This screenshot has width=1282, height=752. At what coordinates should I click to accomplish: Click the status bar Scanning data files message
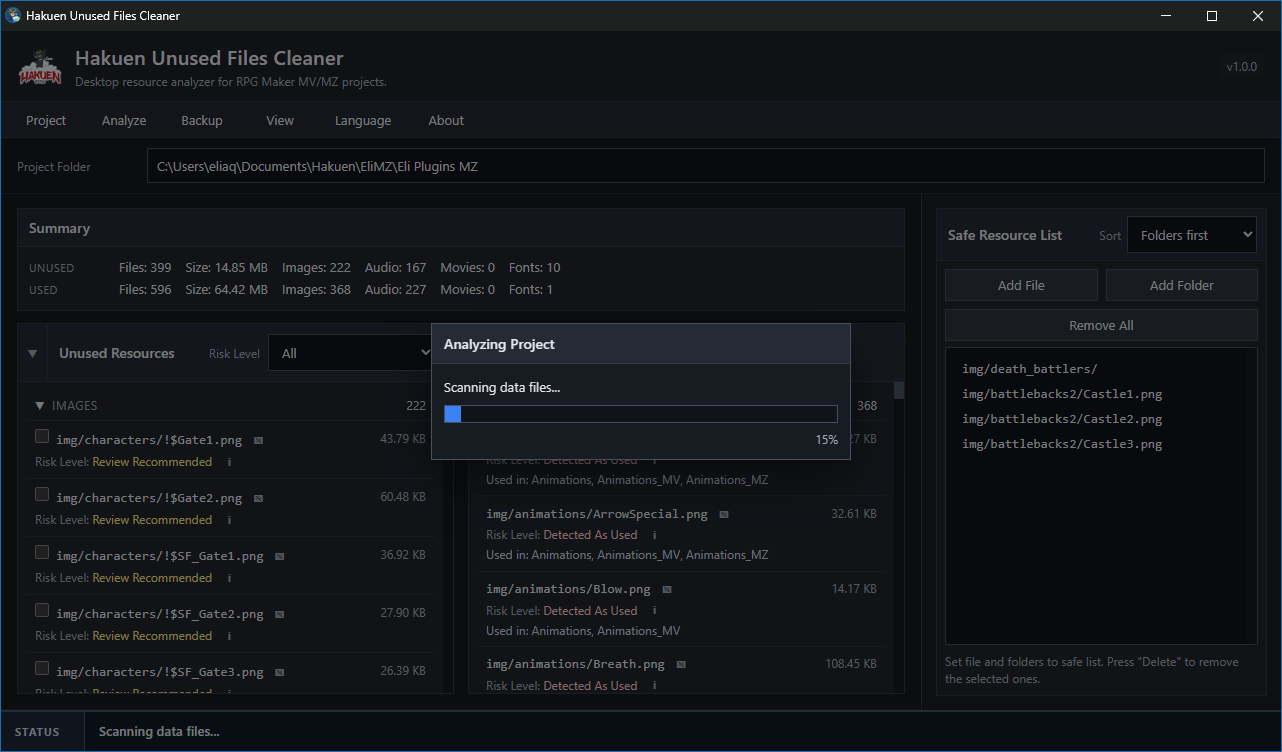tap(159, 732)
